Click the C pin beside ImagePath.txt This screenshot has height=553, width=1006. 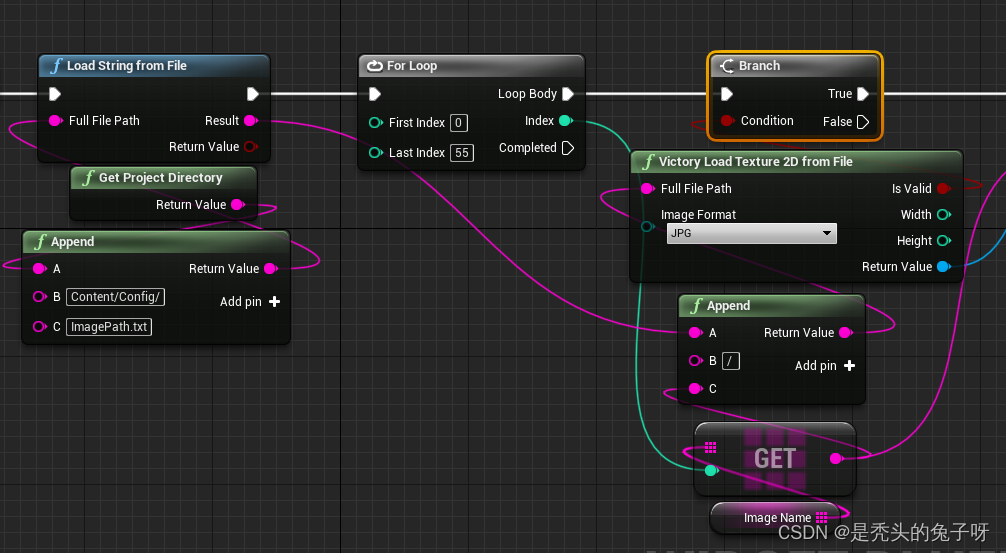pyautogui.click(x=40, y=327)
